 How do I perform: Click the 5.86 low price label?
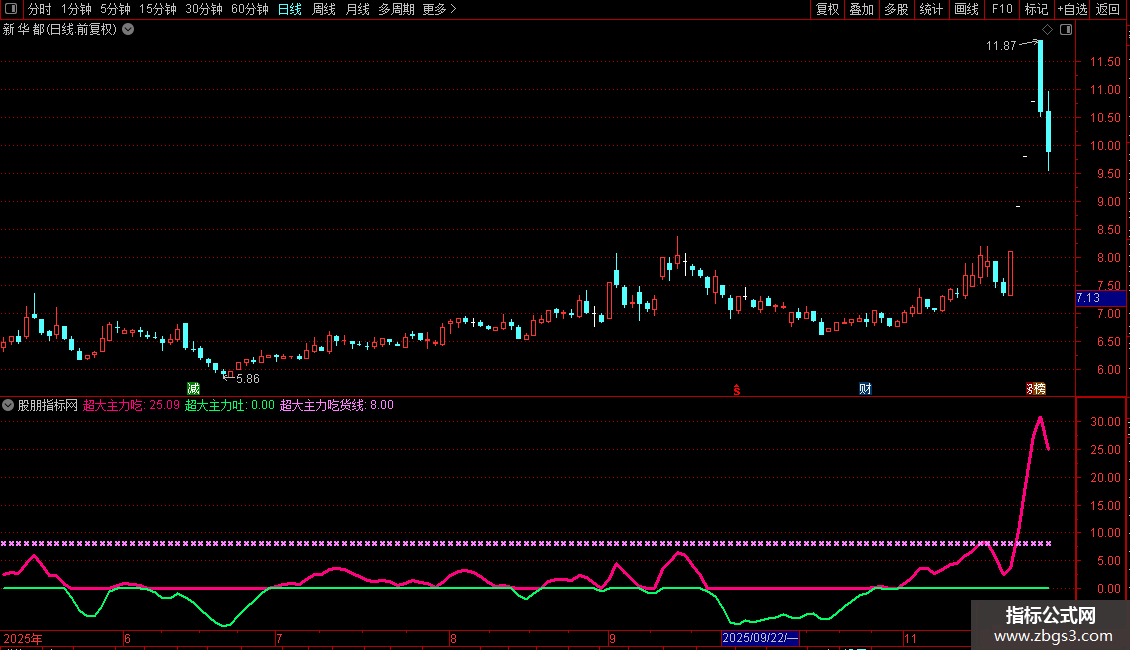(x=248, y=379)
